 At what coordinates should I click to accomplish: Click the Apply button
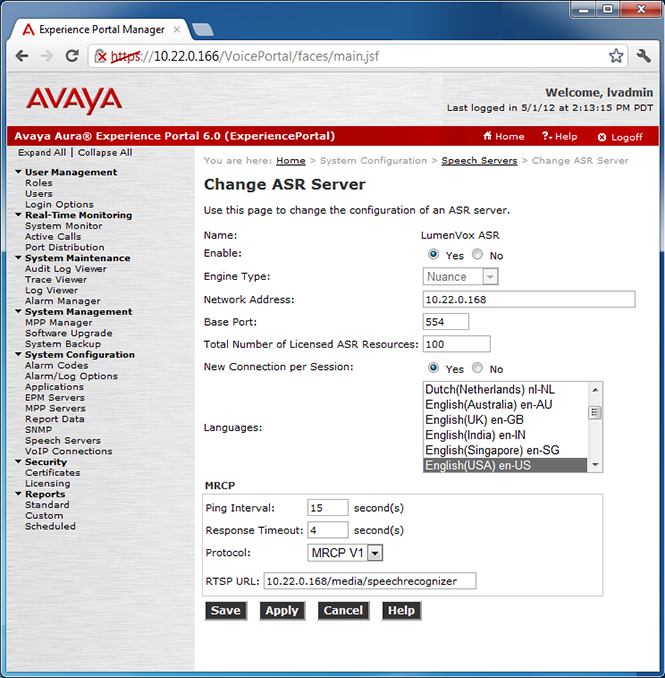[282, 611]
